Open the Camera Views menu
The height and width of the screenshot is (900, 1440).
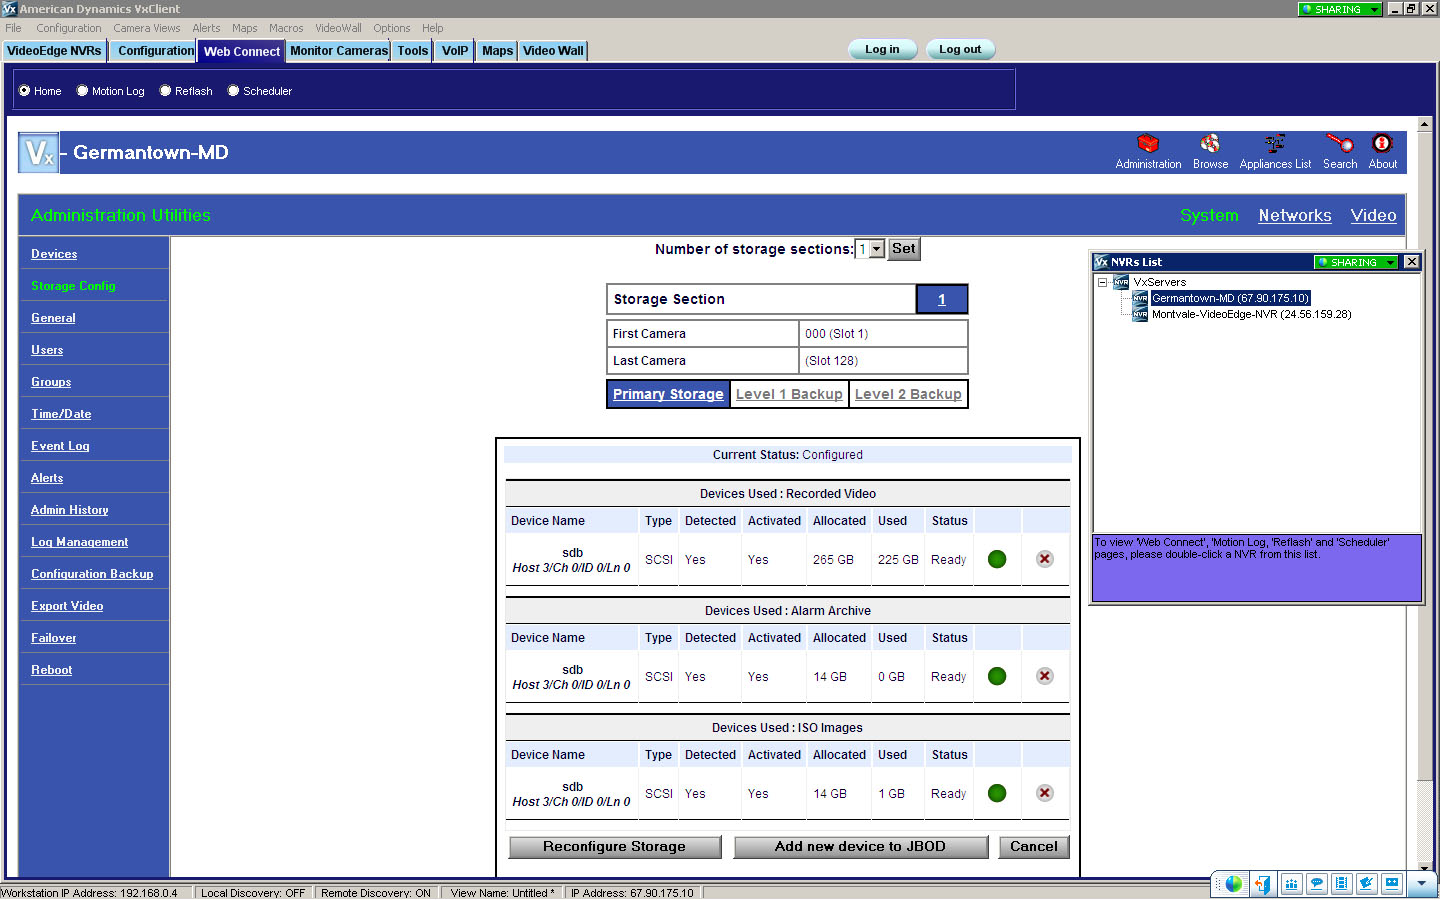pyautogui.click(x=147, y=28)
